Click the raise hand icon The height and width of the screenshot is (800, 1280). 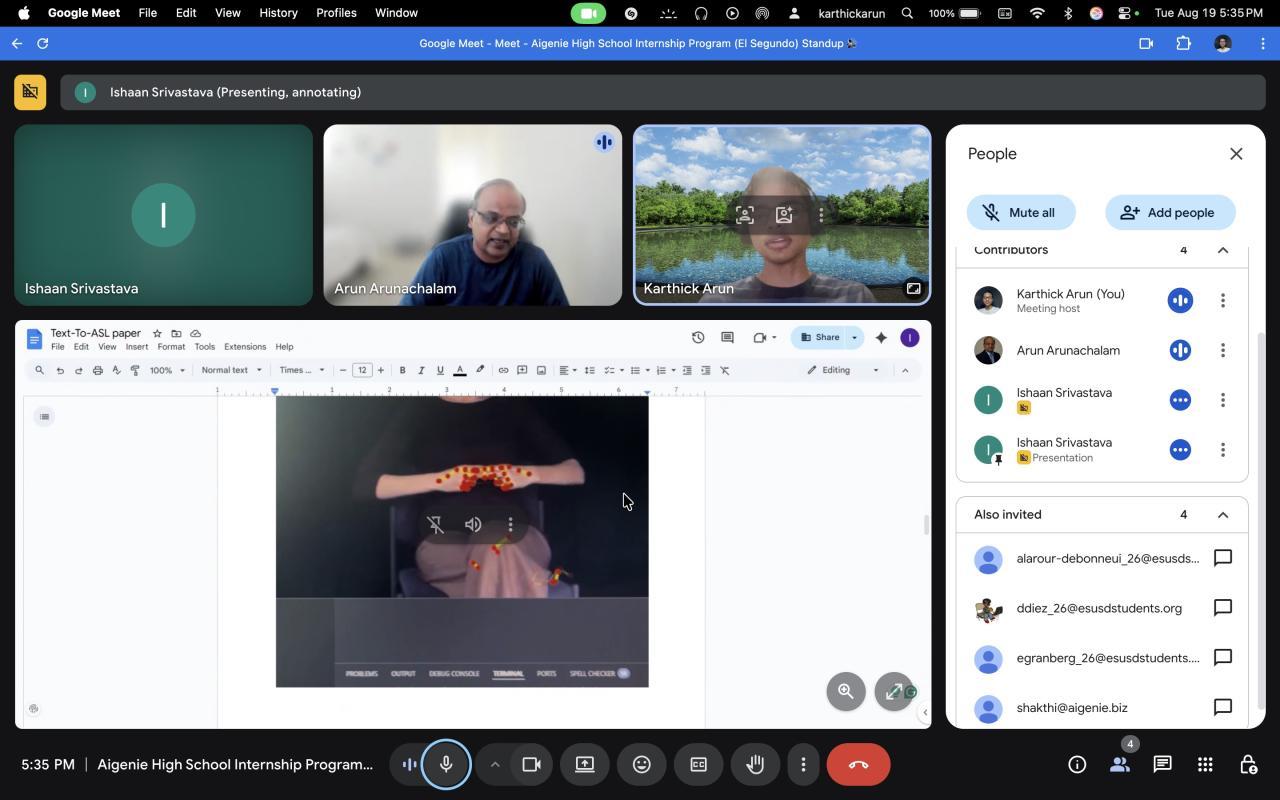[755, 765]
